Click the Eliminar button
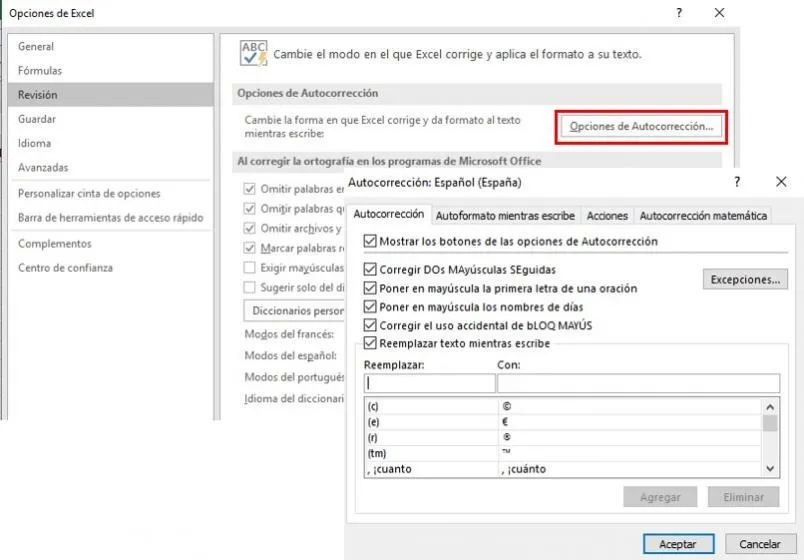 (x=743, y=497)
